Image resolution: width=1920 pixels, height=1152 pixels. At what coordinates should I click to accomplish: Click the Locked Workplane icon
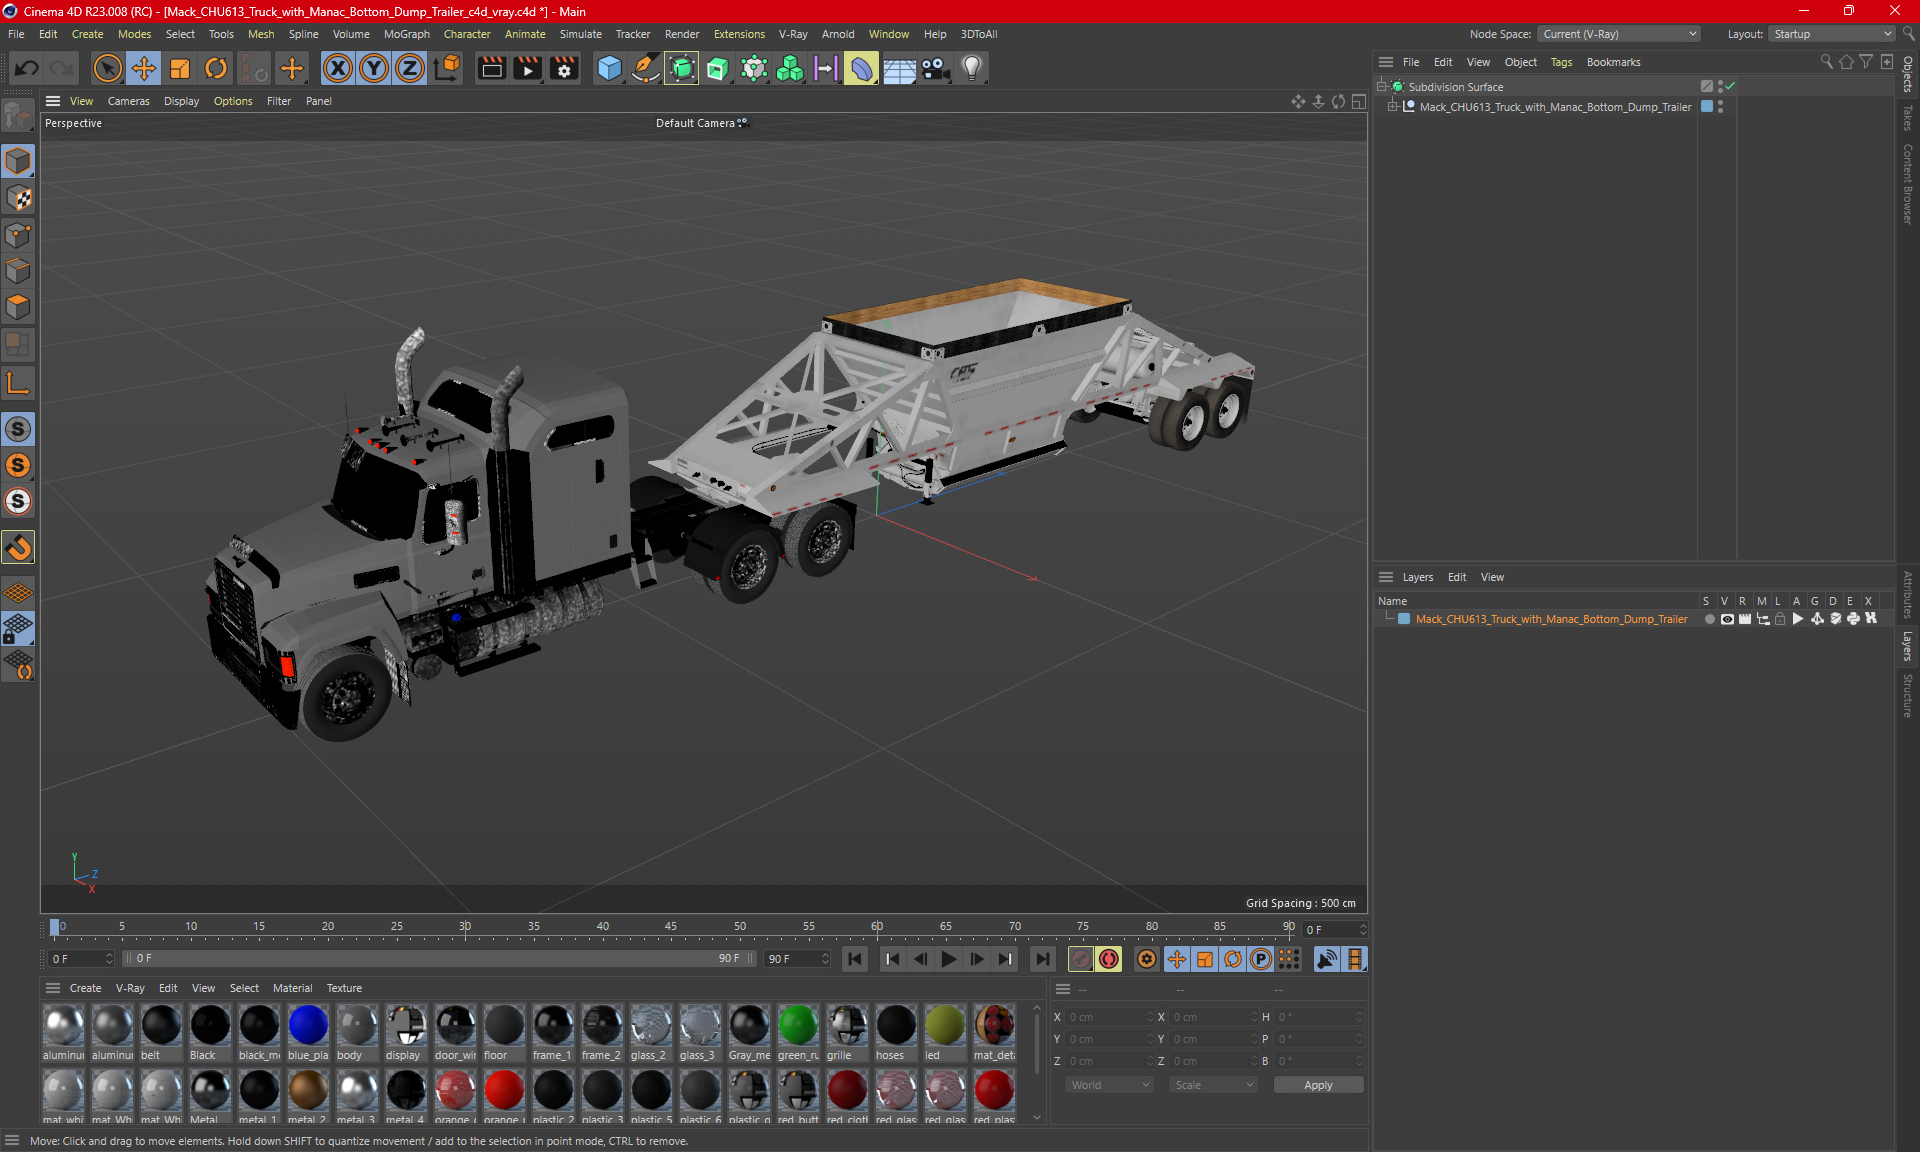point(18,629)
